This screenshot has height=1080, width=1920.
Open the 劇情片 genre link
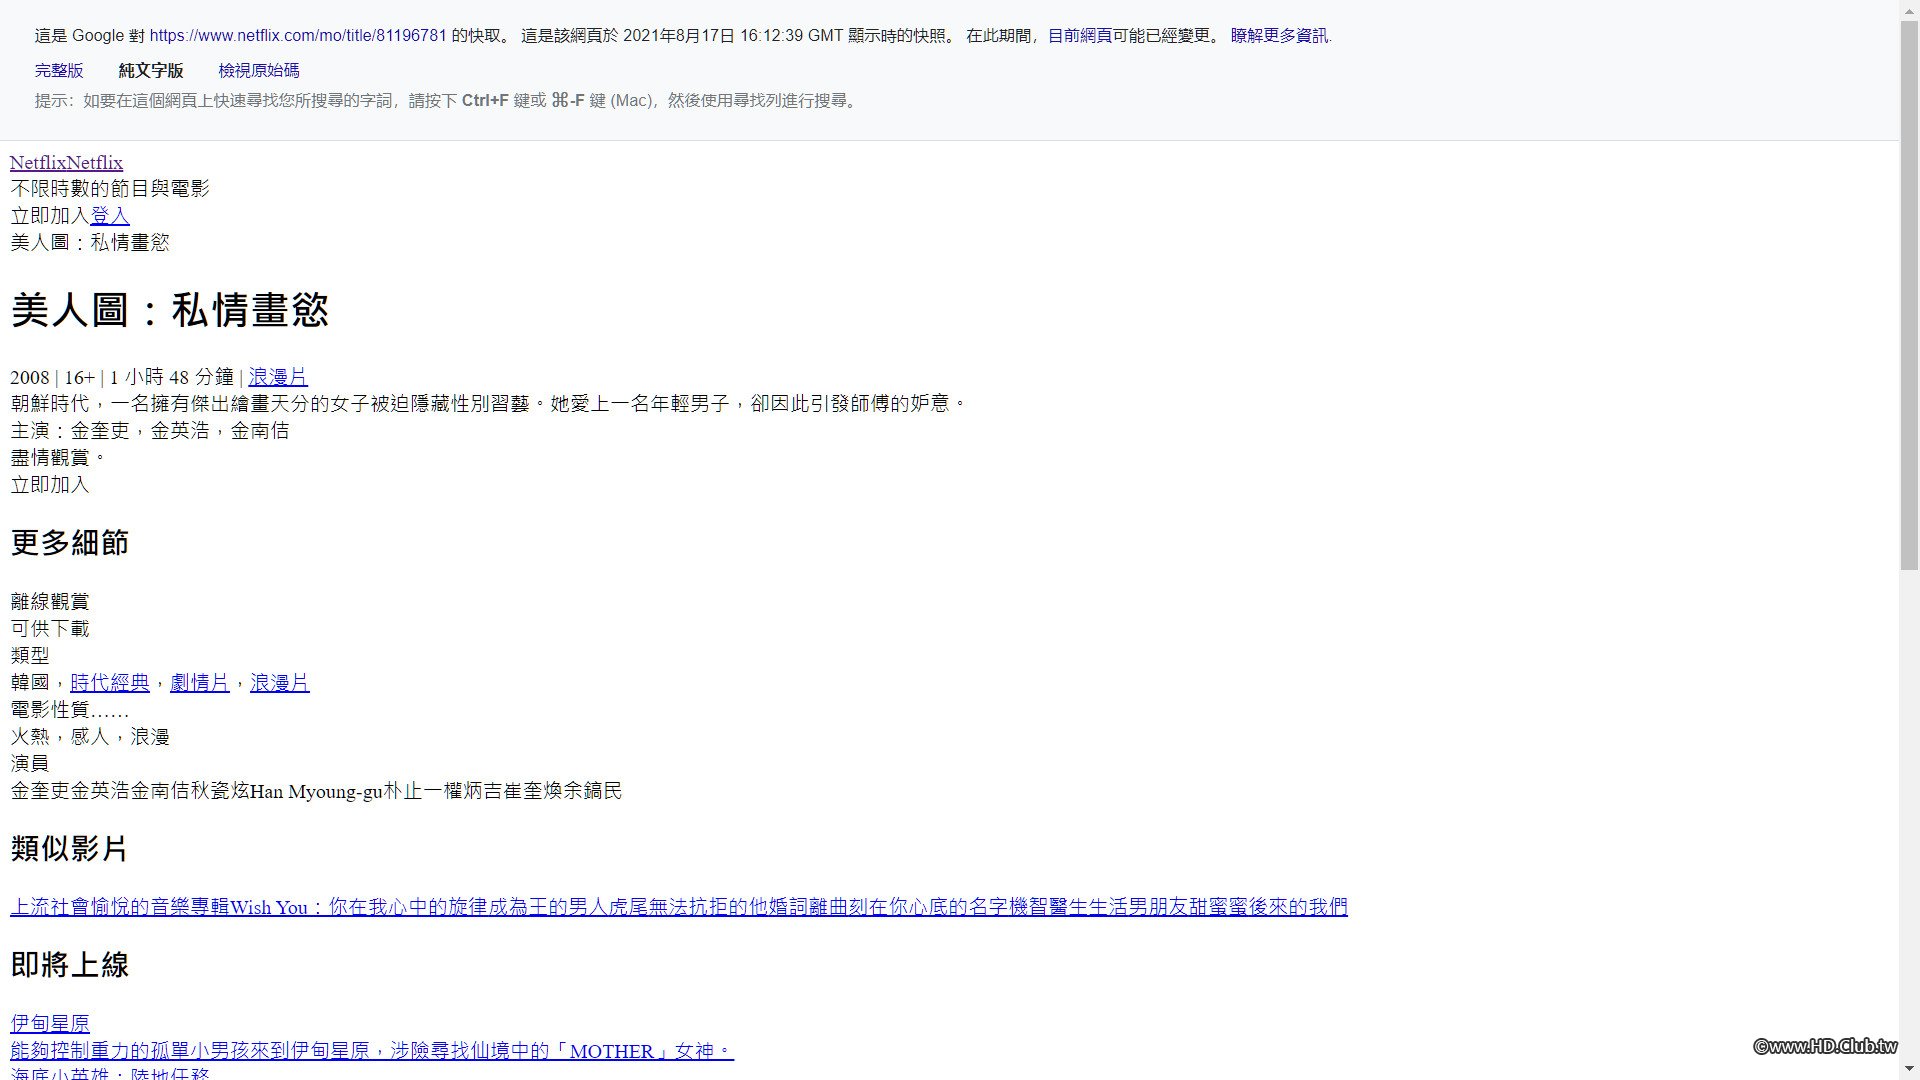coord(199,683)
